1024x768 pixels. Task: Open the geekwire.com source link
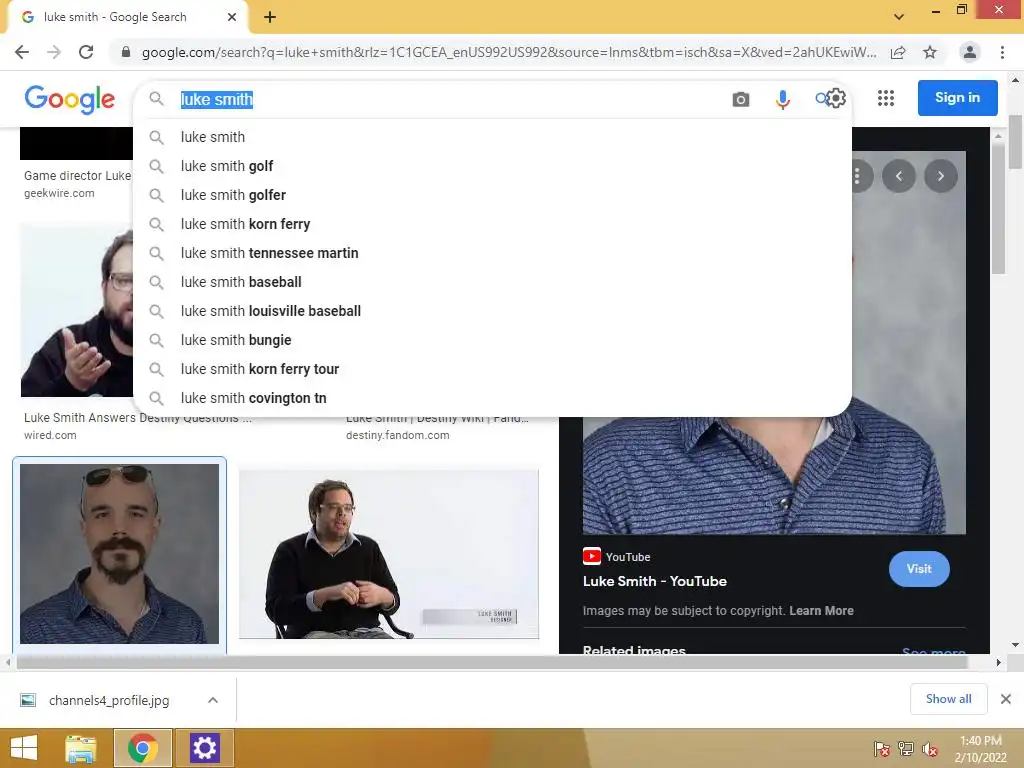pyautogui.click(x=59, y=193)
